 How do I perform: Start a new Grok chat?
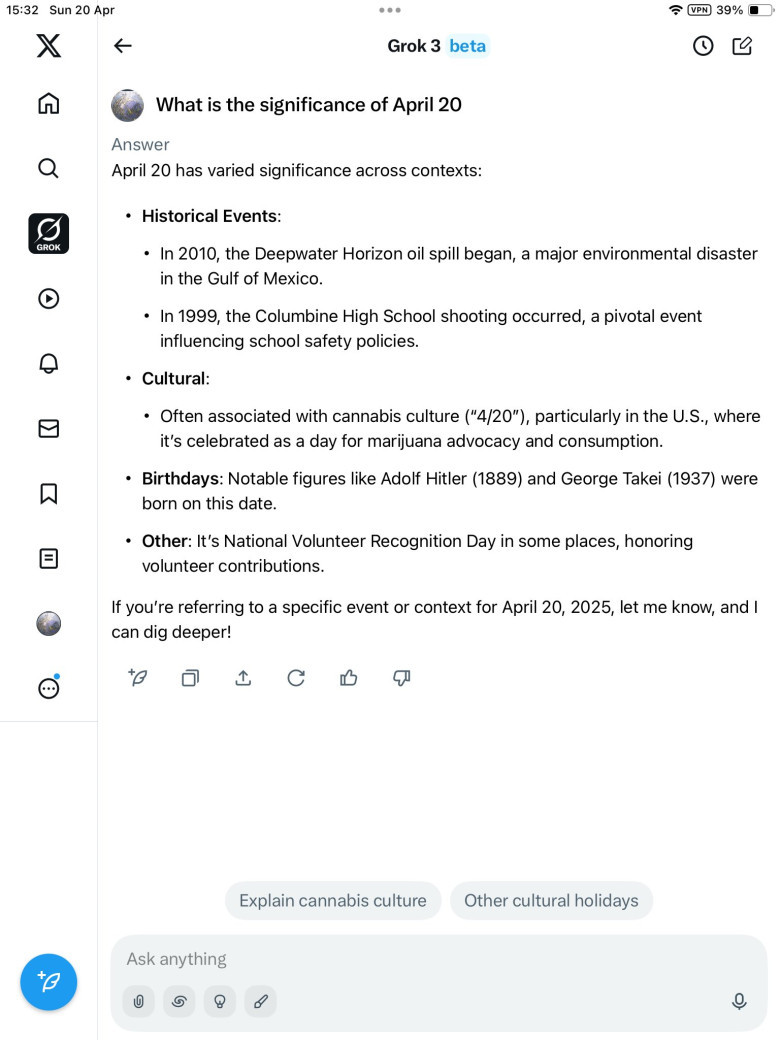point(742,46)
